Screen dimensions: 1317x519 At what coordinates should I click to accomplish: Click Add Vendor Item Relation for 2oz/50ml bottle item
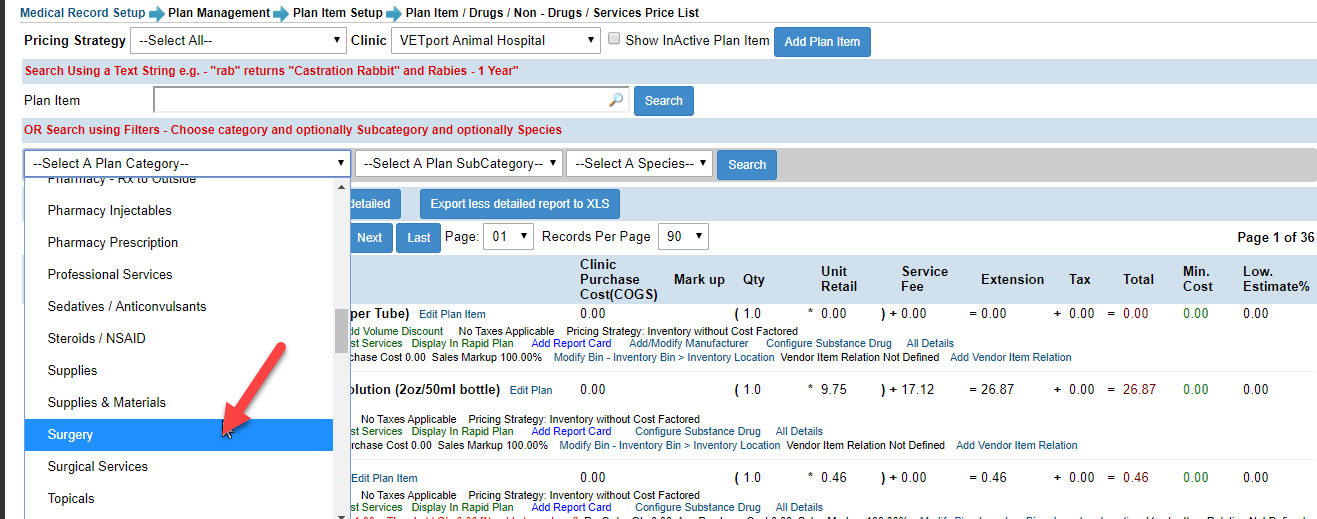1017,445
